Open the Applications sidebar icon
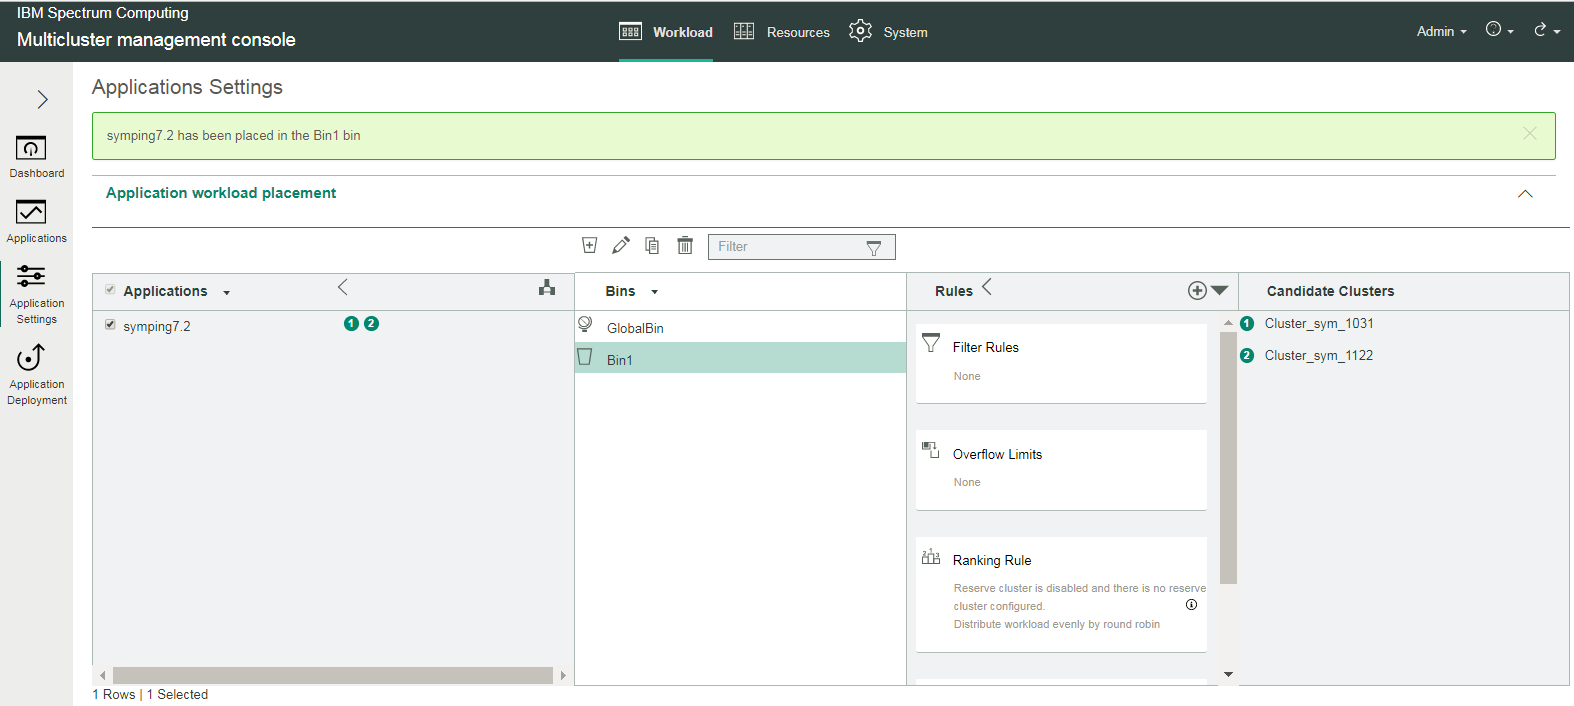The height and width of the screenshot is (706, 1574). click(36, 221)
